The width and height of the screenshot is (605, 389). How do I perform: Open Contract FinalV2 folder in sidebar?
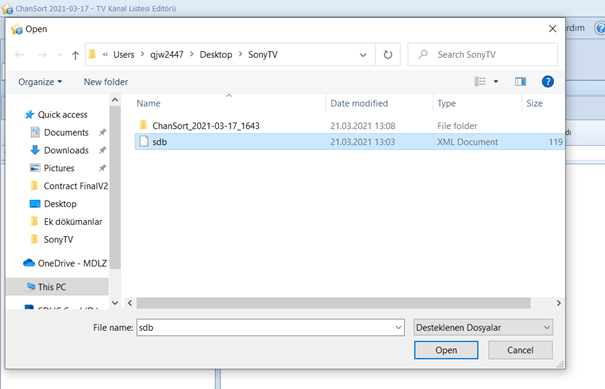(76, 186)
